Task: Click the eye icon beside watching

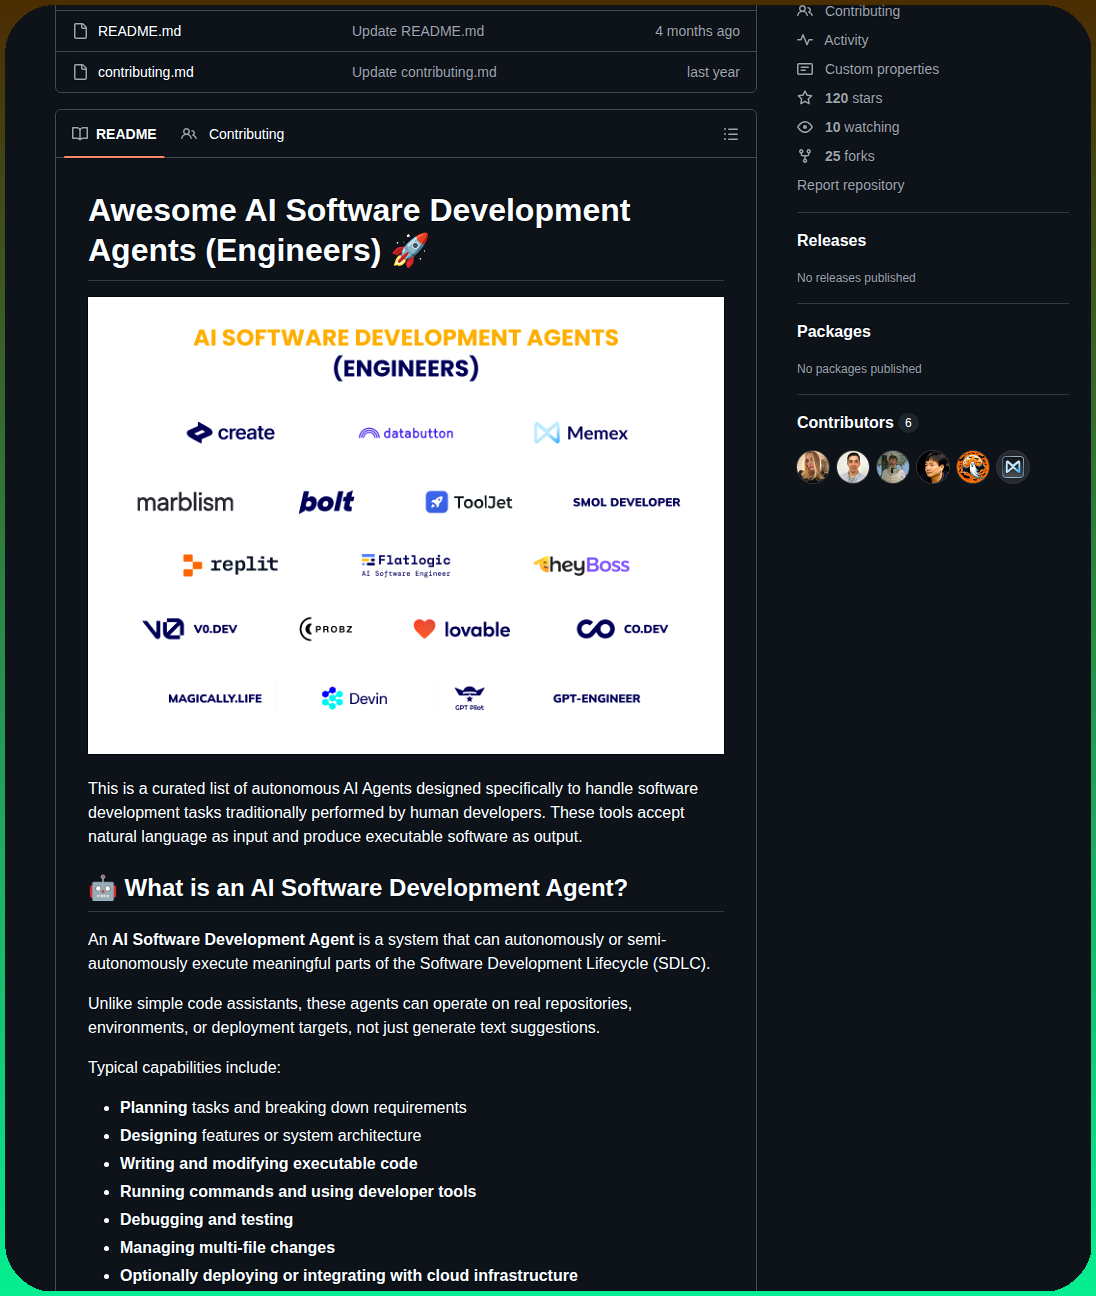Action: coord(805,127)
